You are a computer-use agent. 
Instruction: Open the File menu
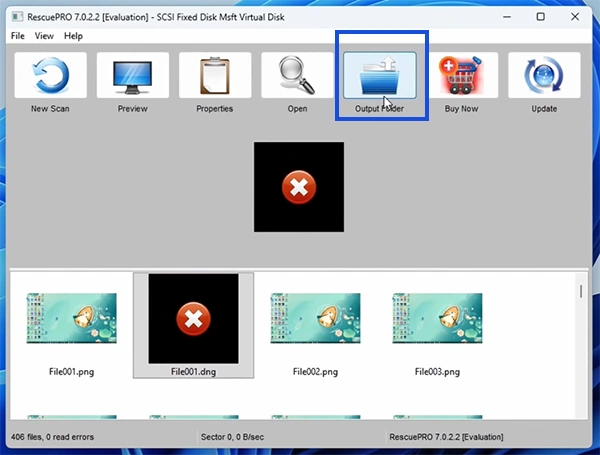[18, 36]
